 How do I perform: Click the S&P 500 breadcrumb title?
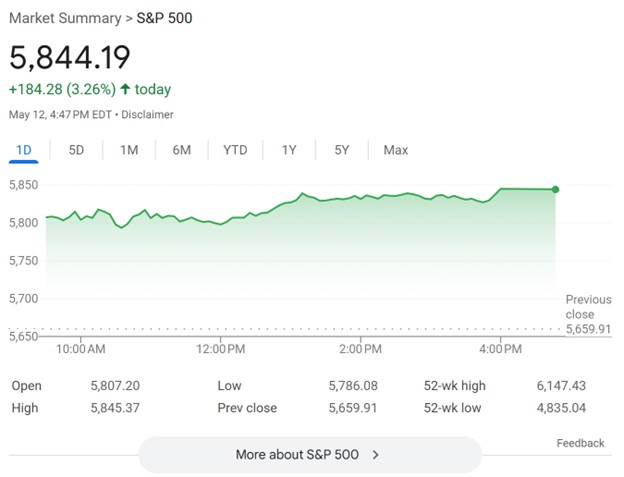coord(164,18)
